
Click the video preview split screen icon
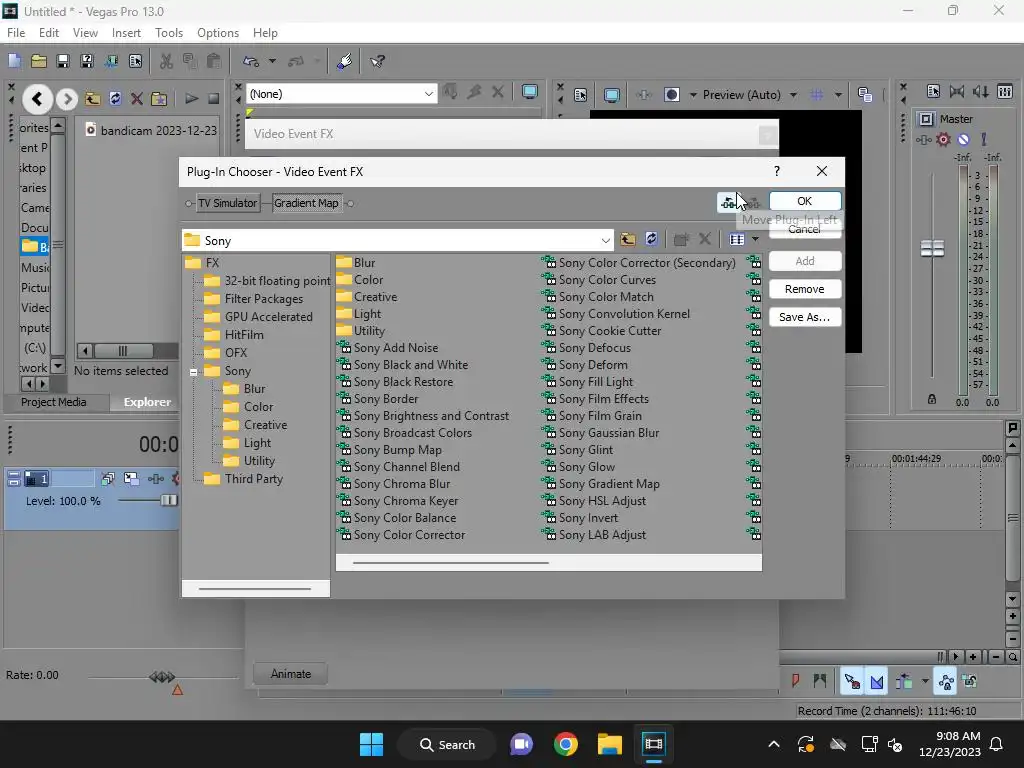[x=671, y=95]
